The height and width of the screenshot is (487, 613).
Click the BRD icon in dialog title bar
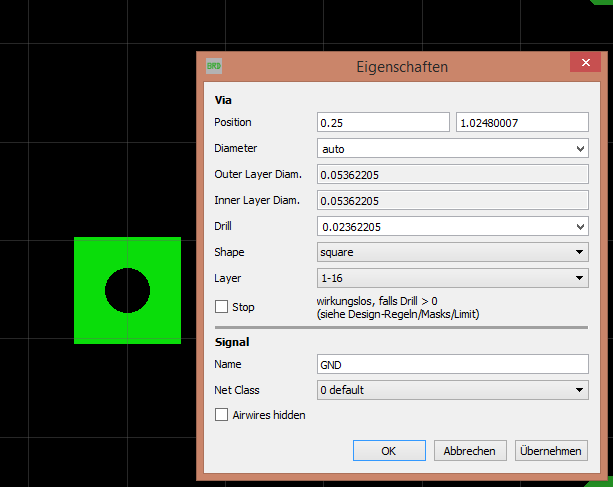pyautogui.click(x=214, y=66)
